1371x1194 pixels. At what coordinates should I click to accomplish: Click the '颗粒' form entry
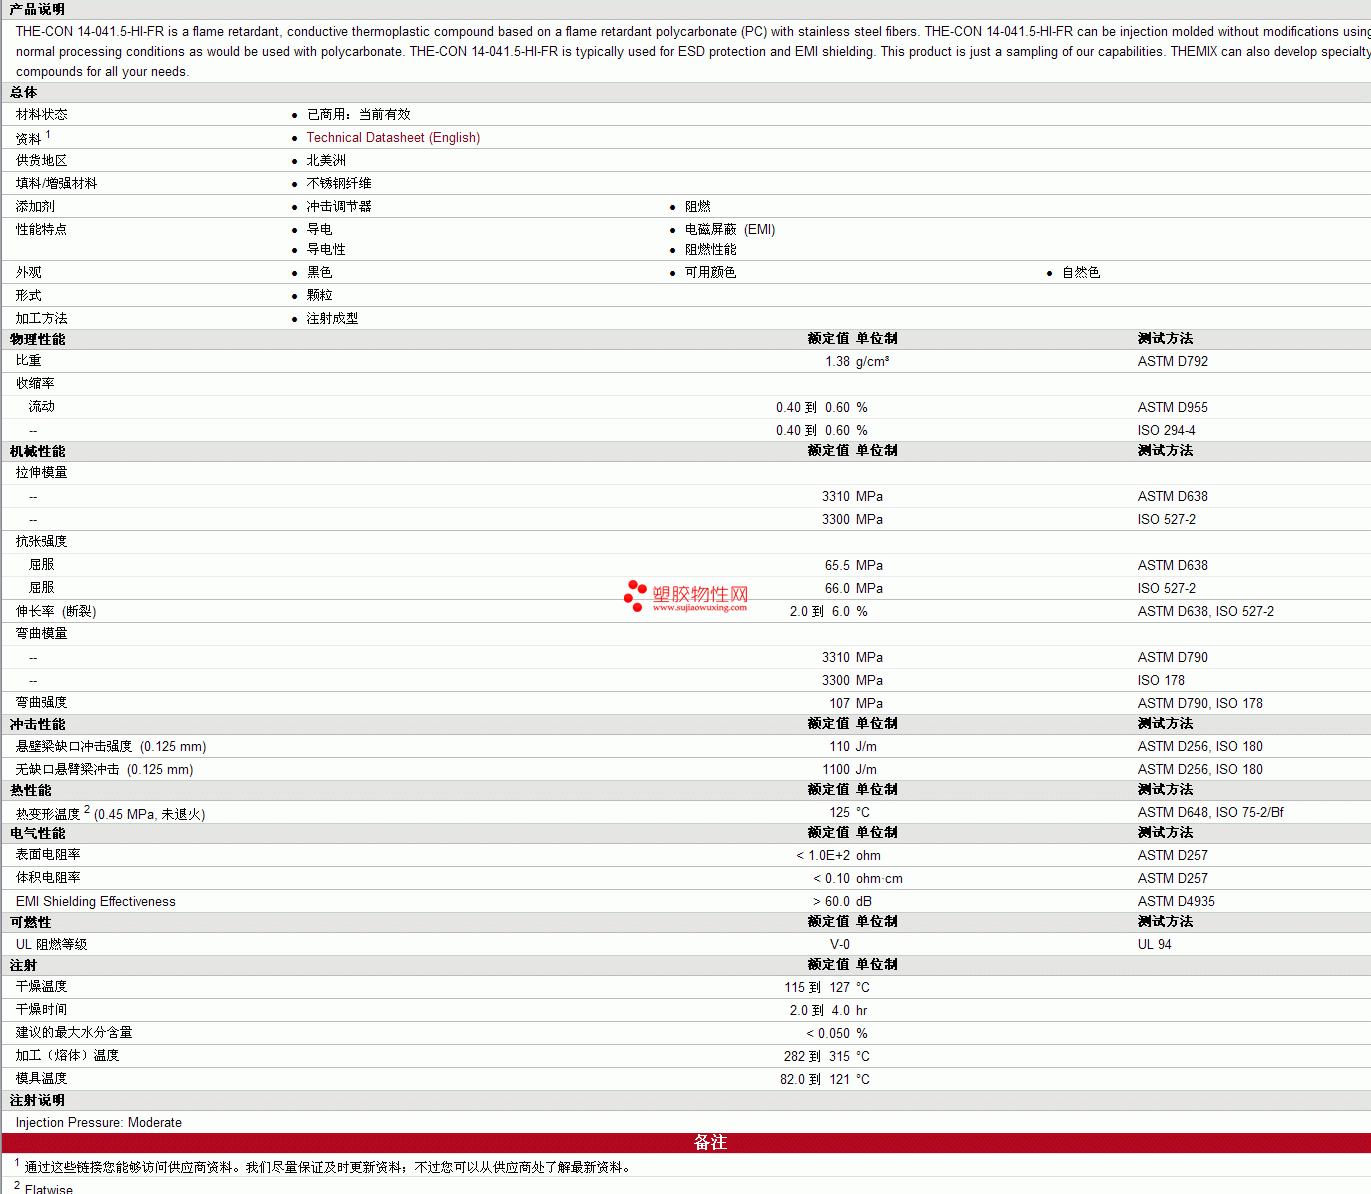coord(319,296)
